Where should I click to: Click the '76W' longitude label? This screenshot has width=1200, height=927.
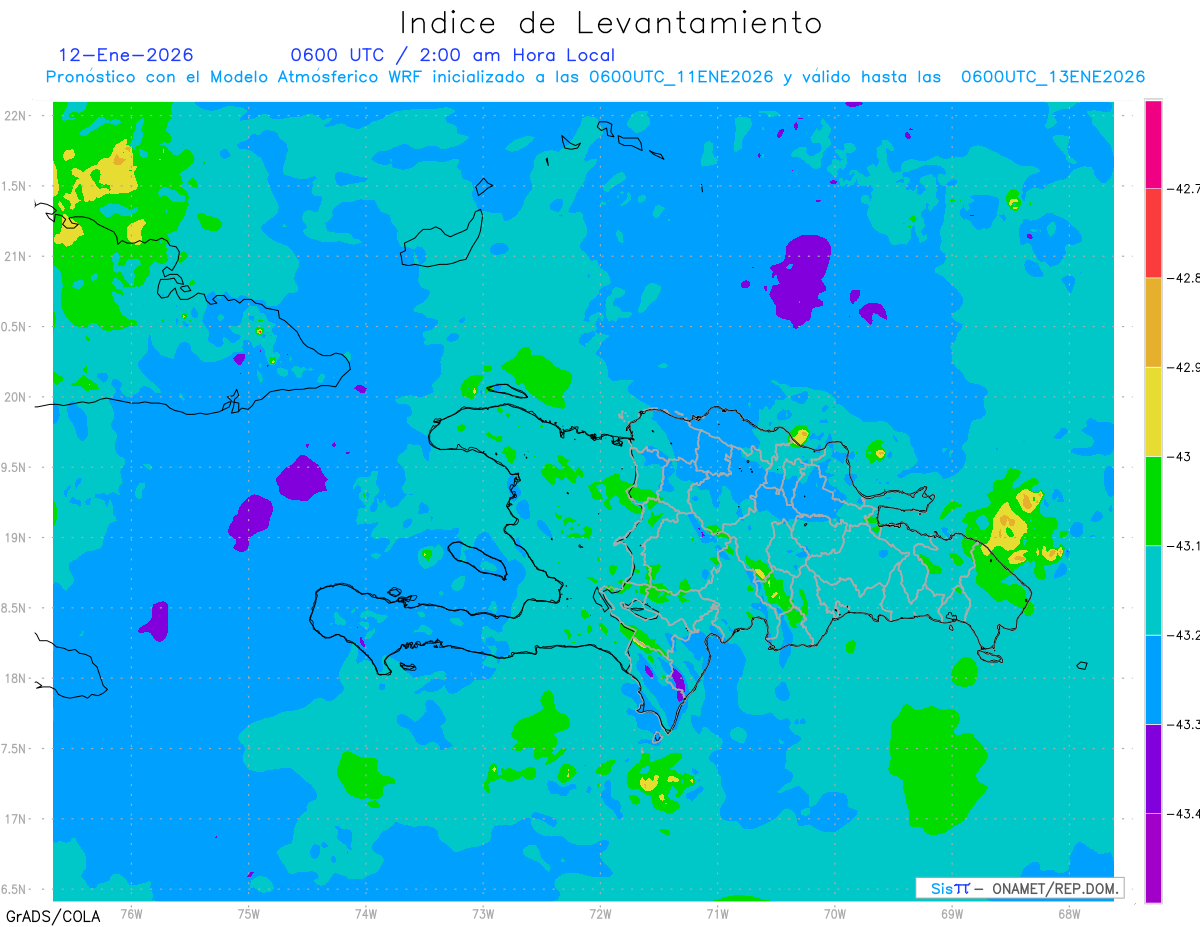pyautogui.click(x=131, y=914)
